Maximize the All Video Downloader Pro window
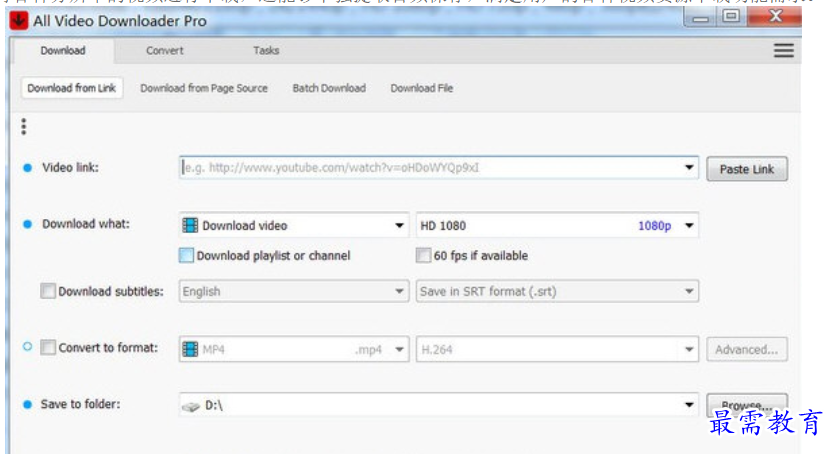 pyautogui.click(x=731, y=17)
